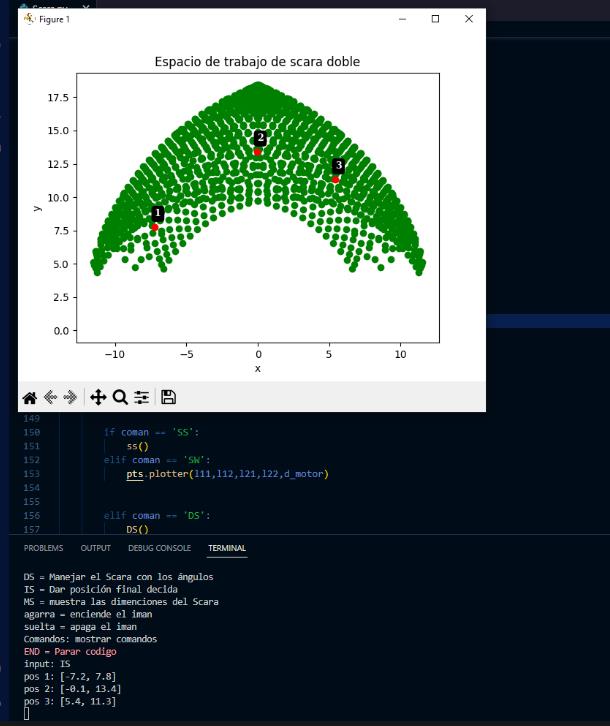
Task: Minimize the Figure 1 window
Action: 402,19
